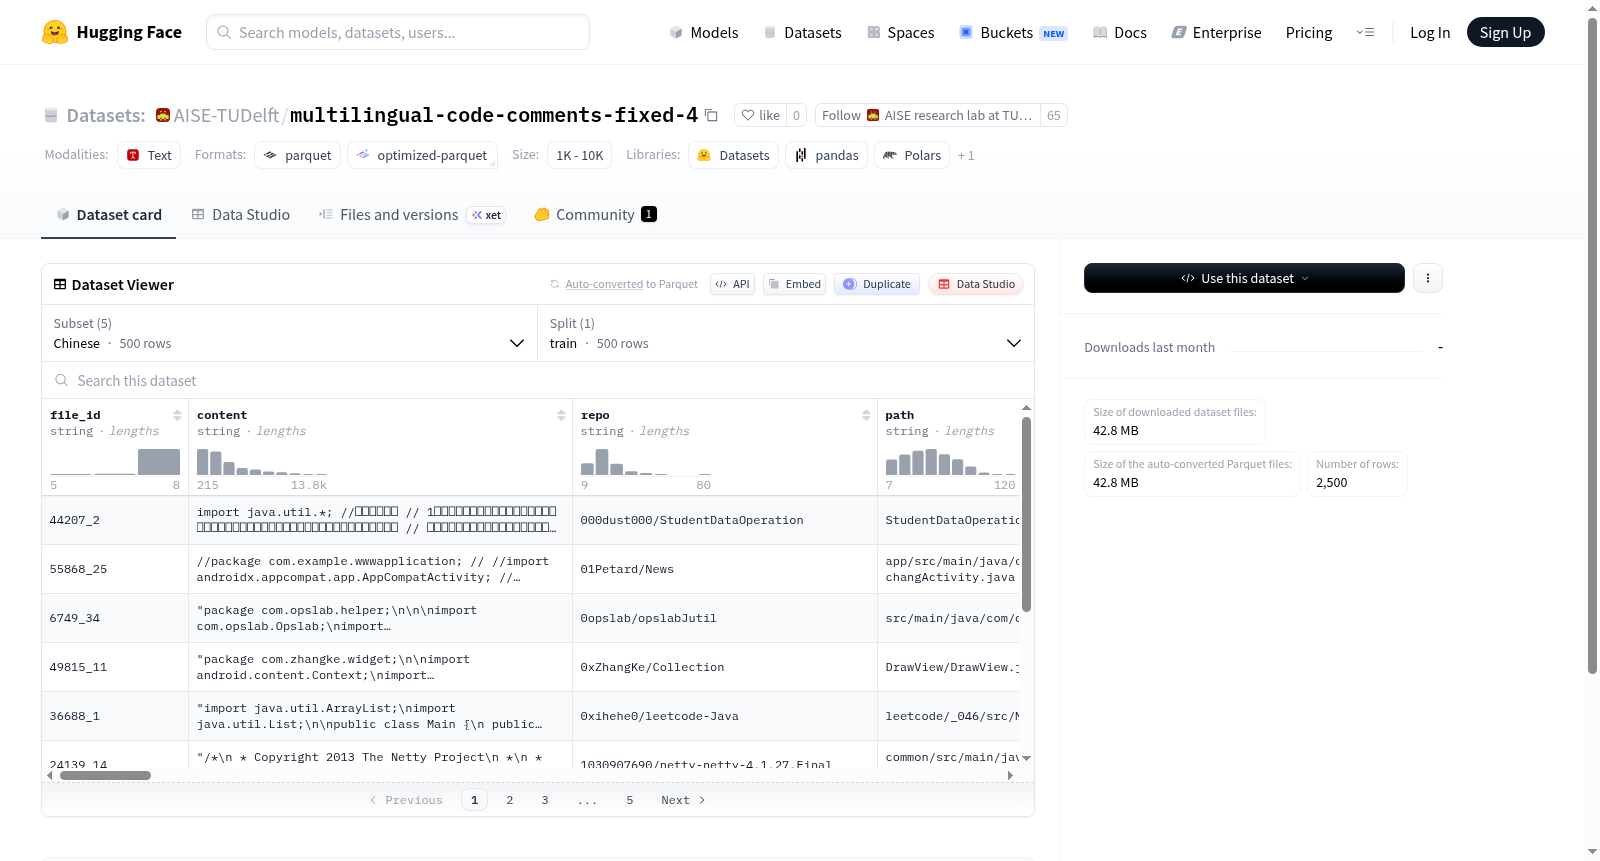Viewport: 1600px width, 861px height.
Task: Click the followers count 65
Action: 1054,115
